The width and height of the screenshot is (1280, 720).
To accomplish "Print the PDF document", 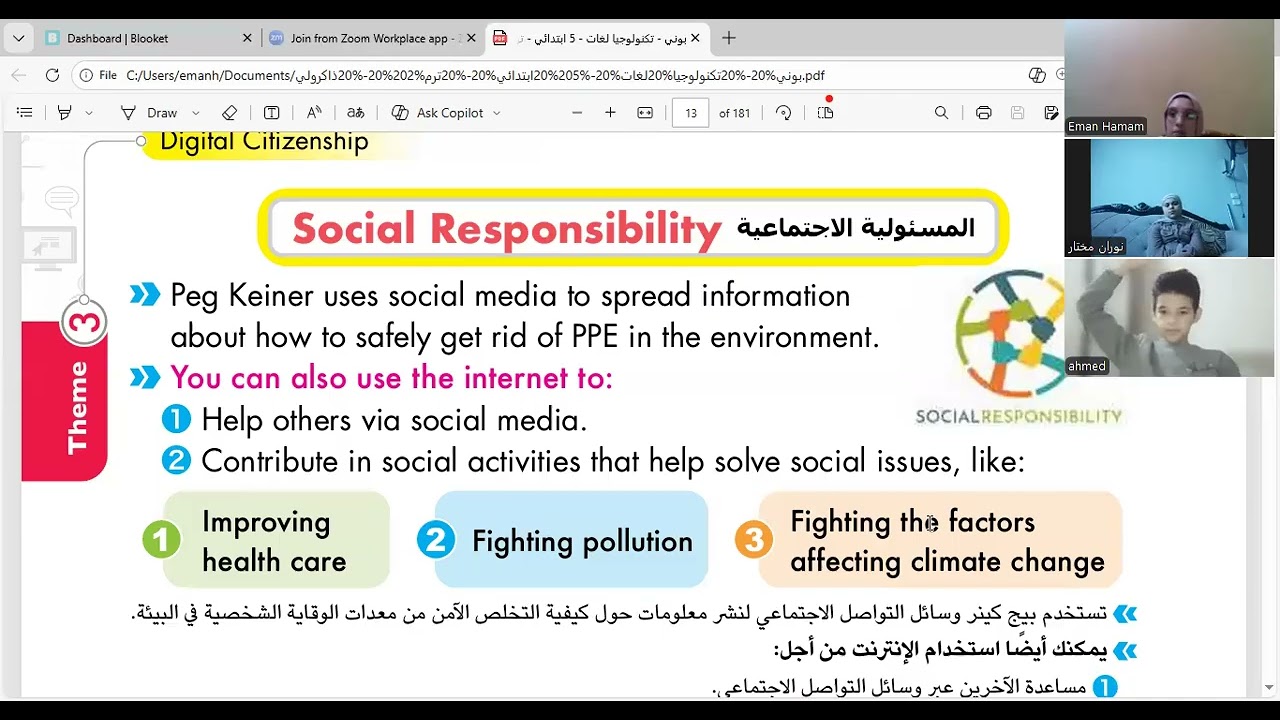I will coord(983,113).
